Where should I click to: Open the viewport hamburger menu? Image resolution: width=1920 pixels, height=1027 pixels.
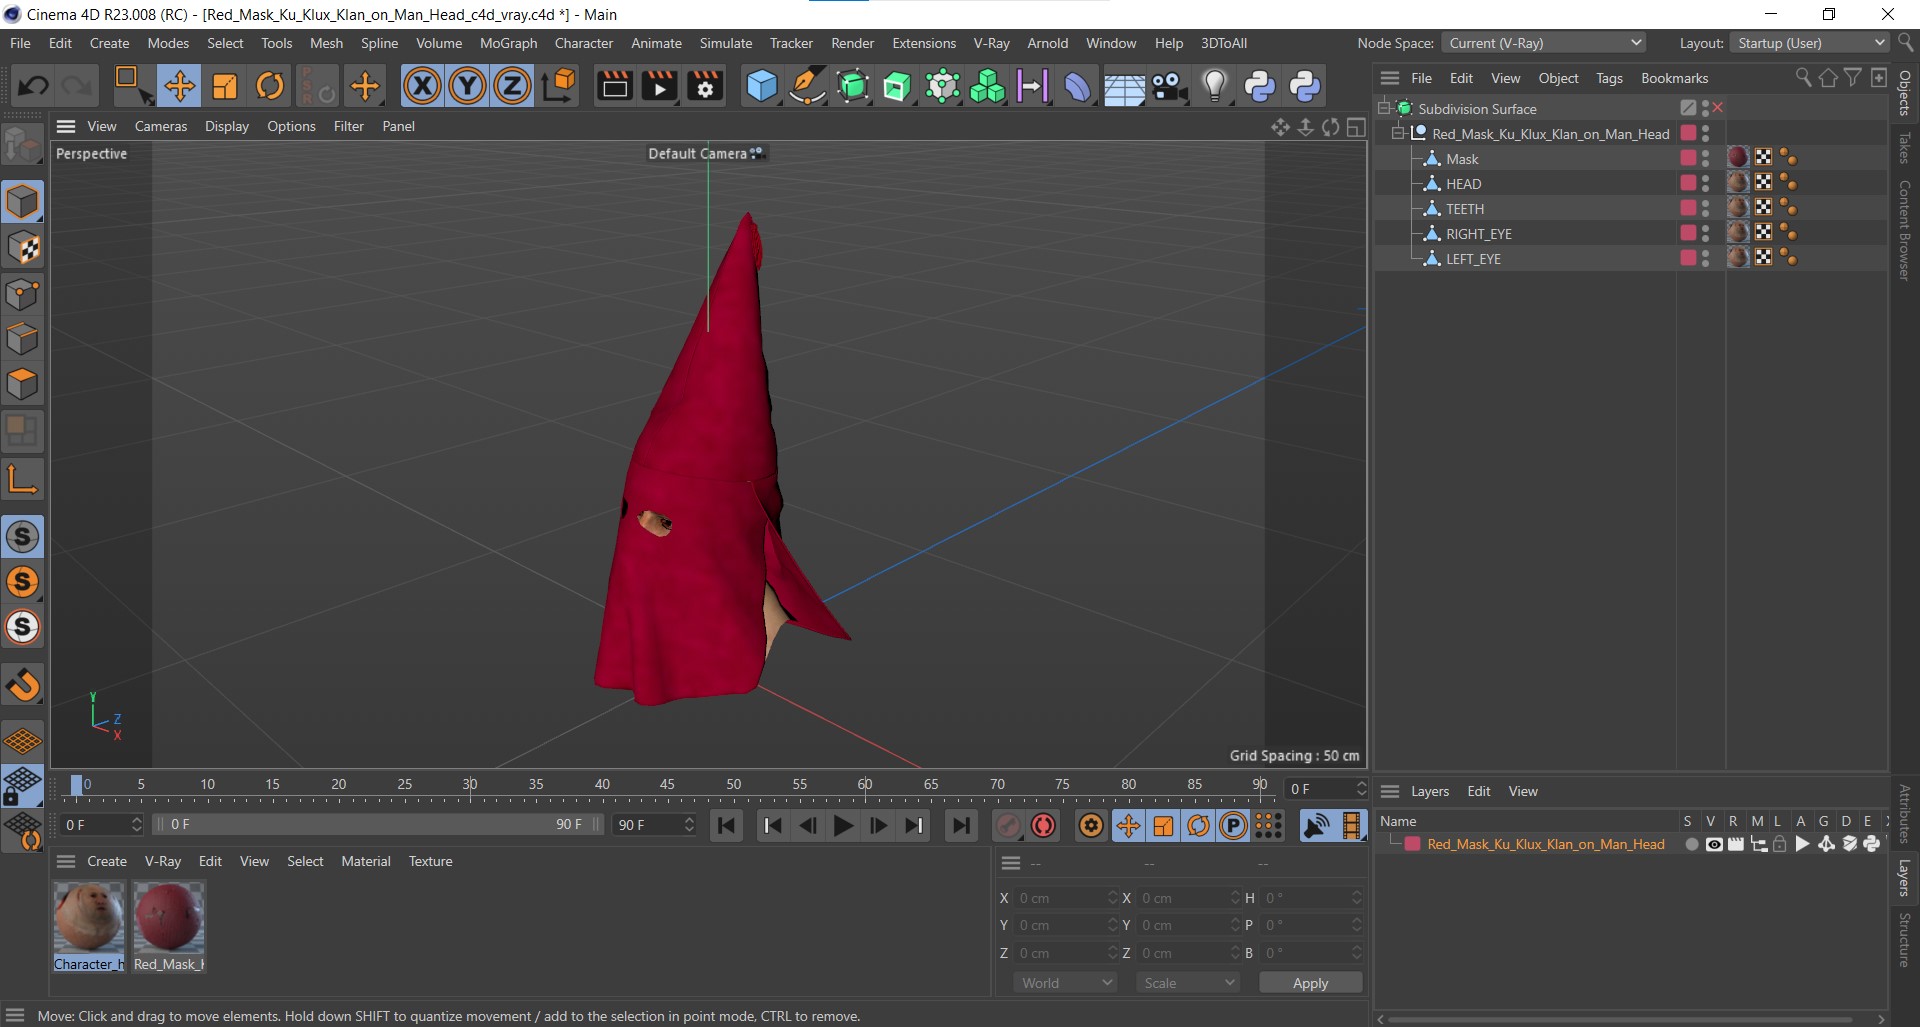[x=66, y=126]
